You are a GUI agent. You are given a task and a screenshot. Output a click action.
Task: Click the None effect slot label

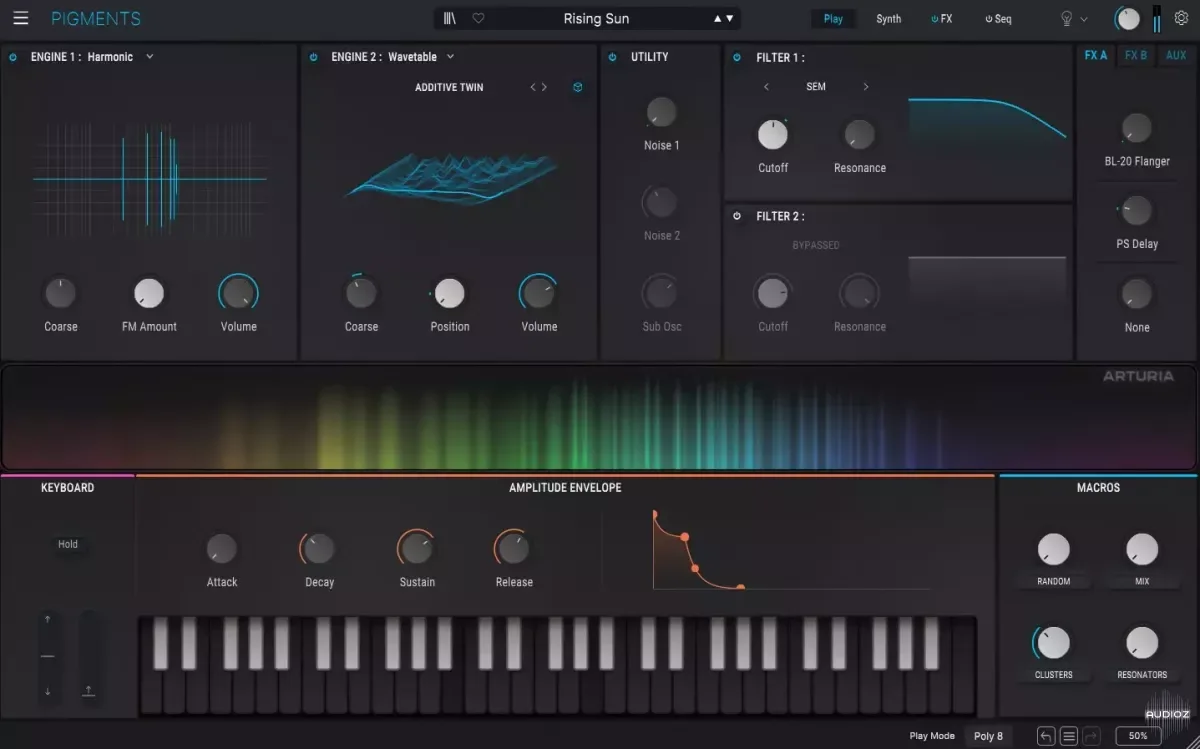coord(1137,327)
